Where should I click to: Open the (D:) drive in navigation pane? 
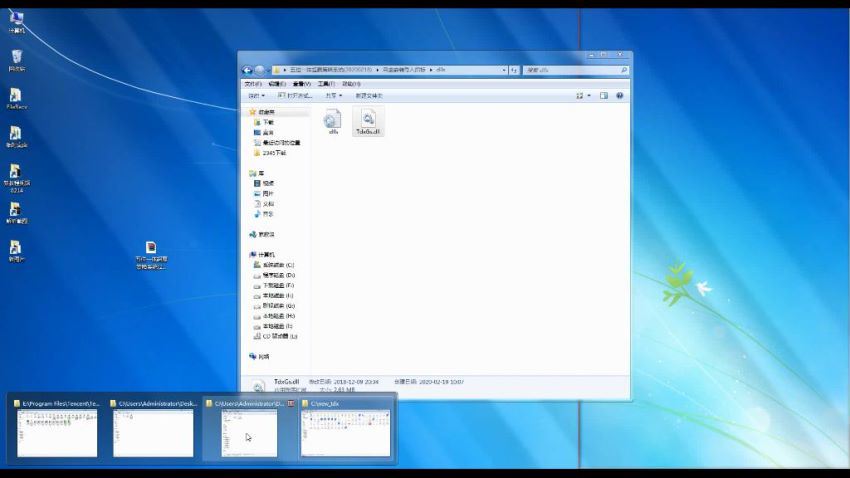[x=274, y=275]
